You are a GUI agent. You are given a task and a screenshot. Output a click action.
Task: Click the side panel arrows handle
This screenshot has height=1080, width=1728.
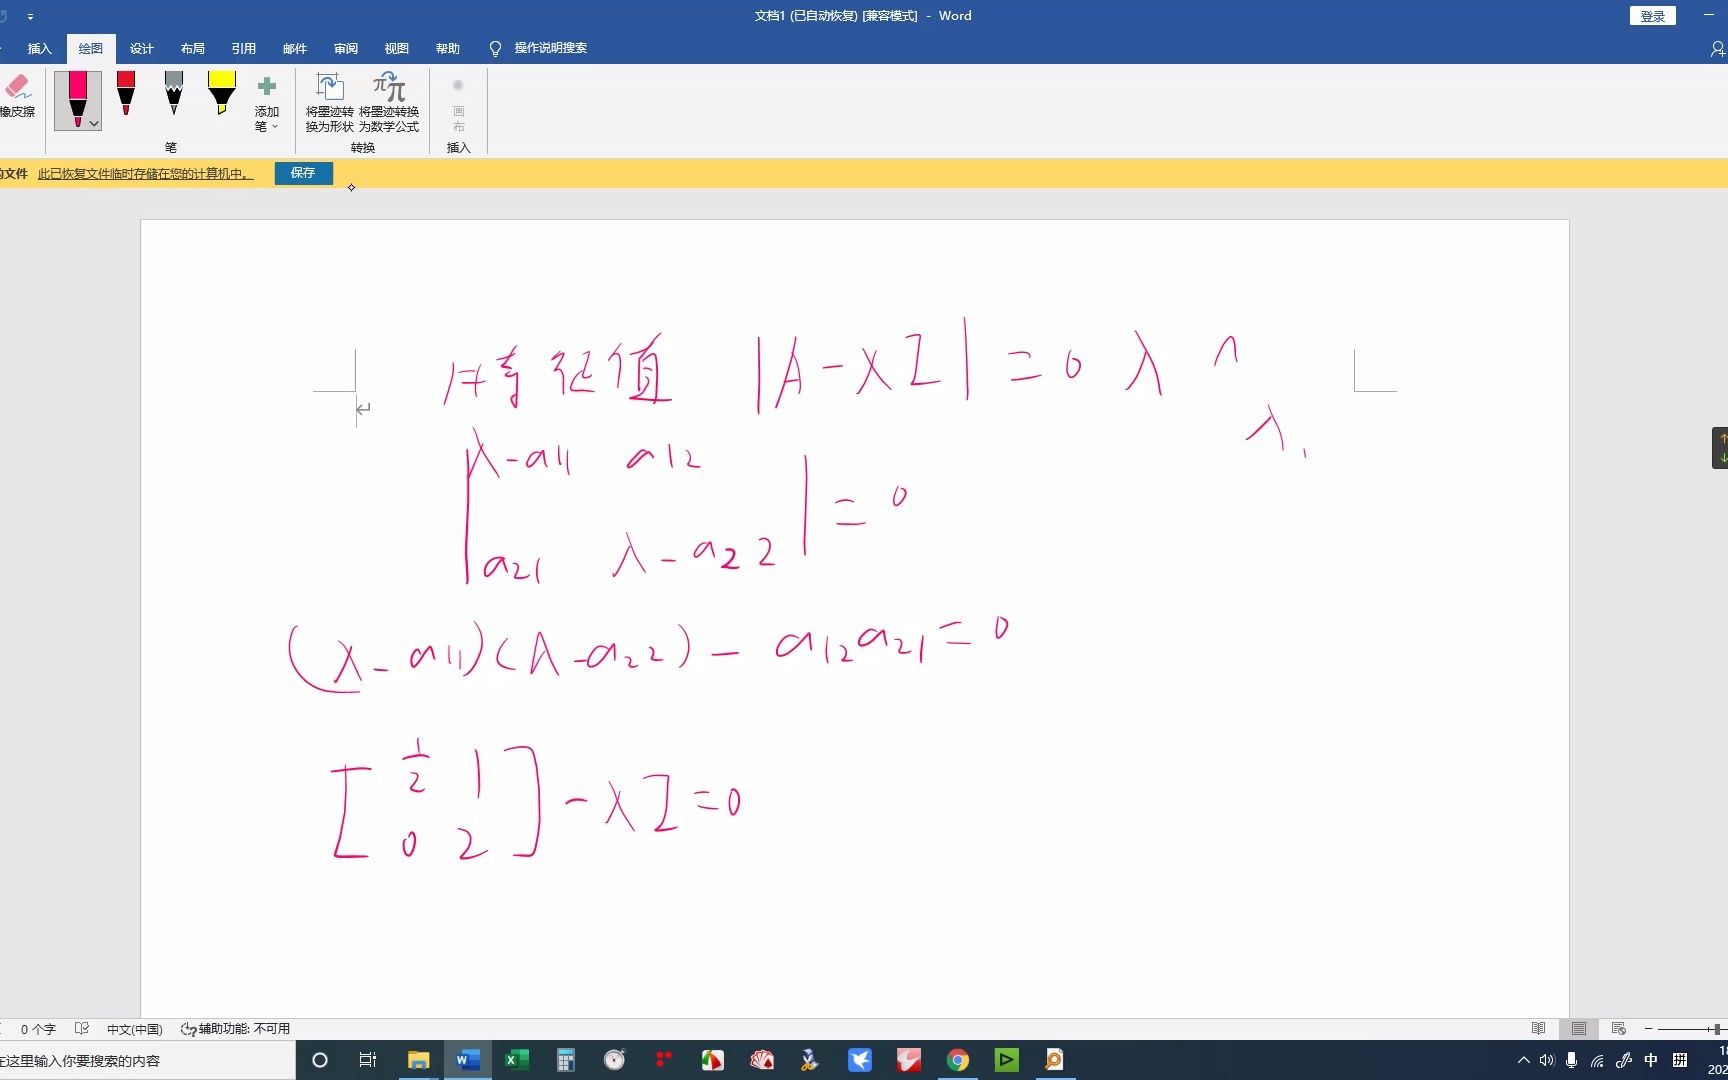[x=1721, y=448]
